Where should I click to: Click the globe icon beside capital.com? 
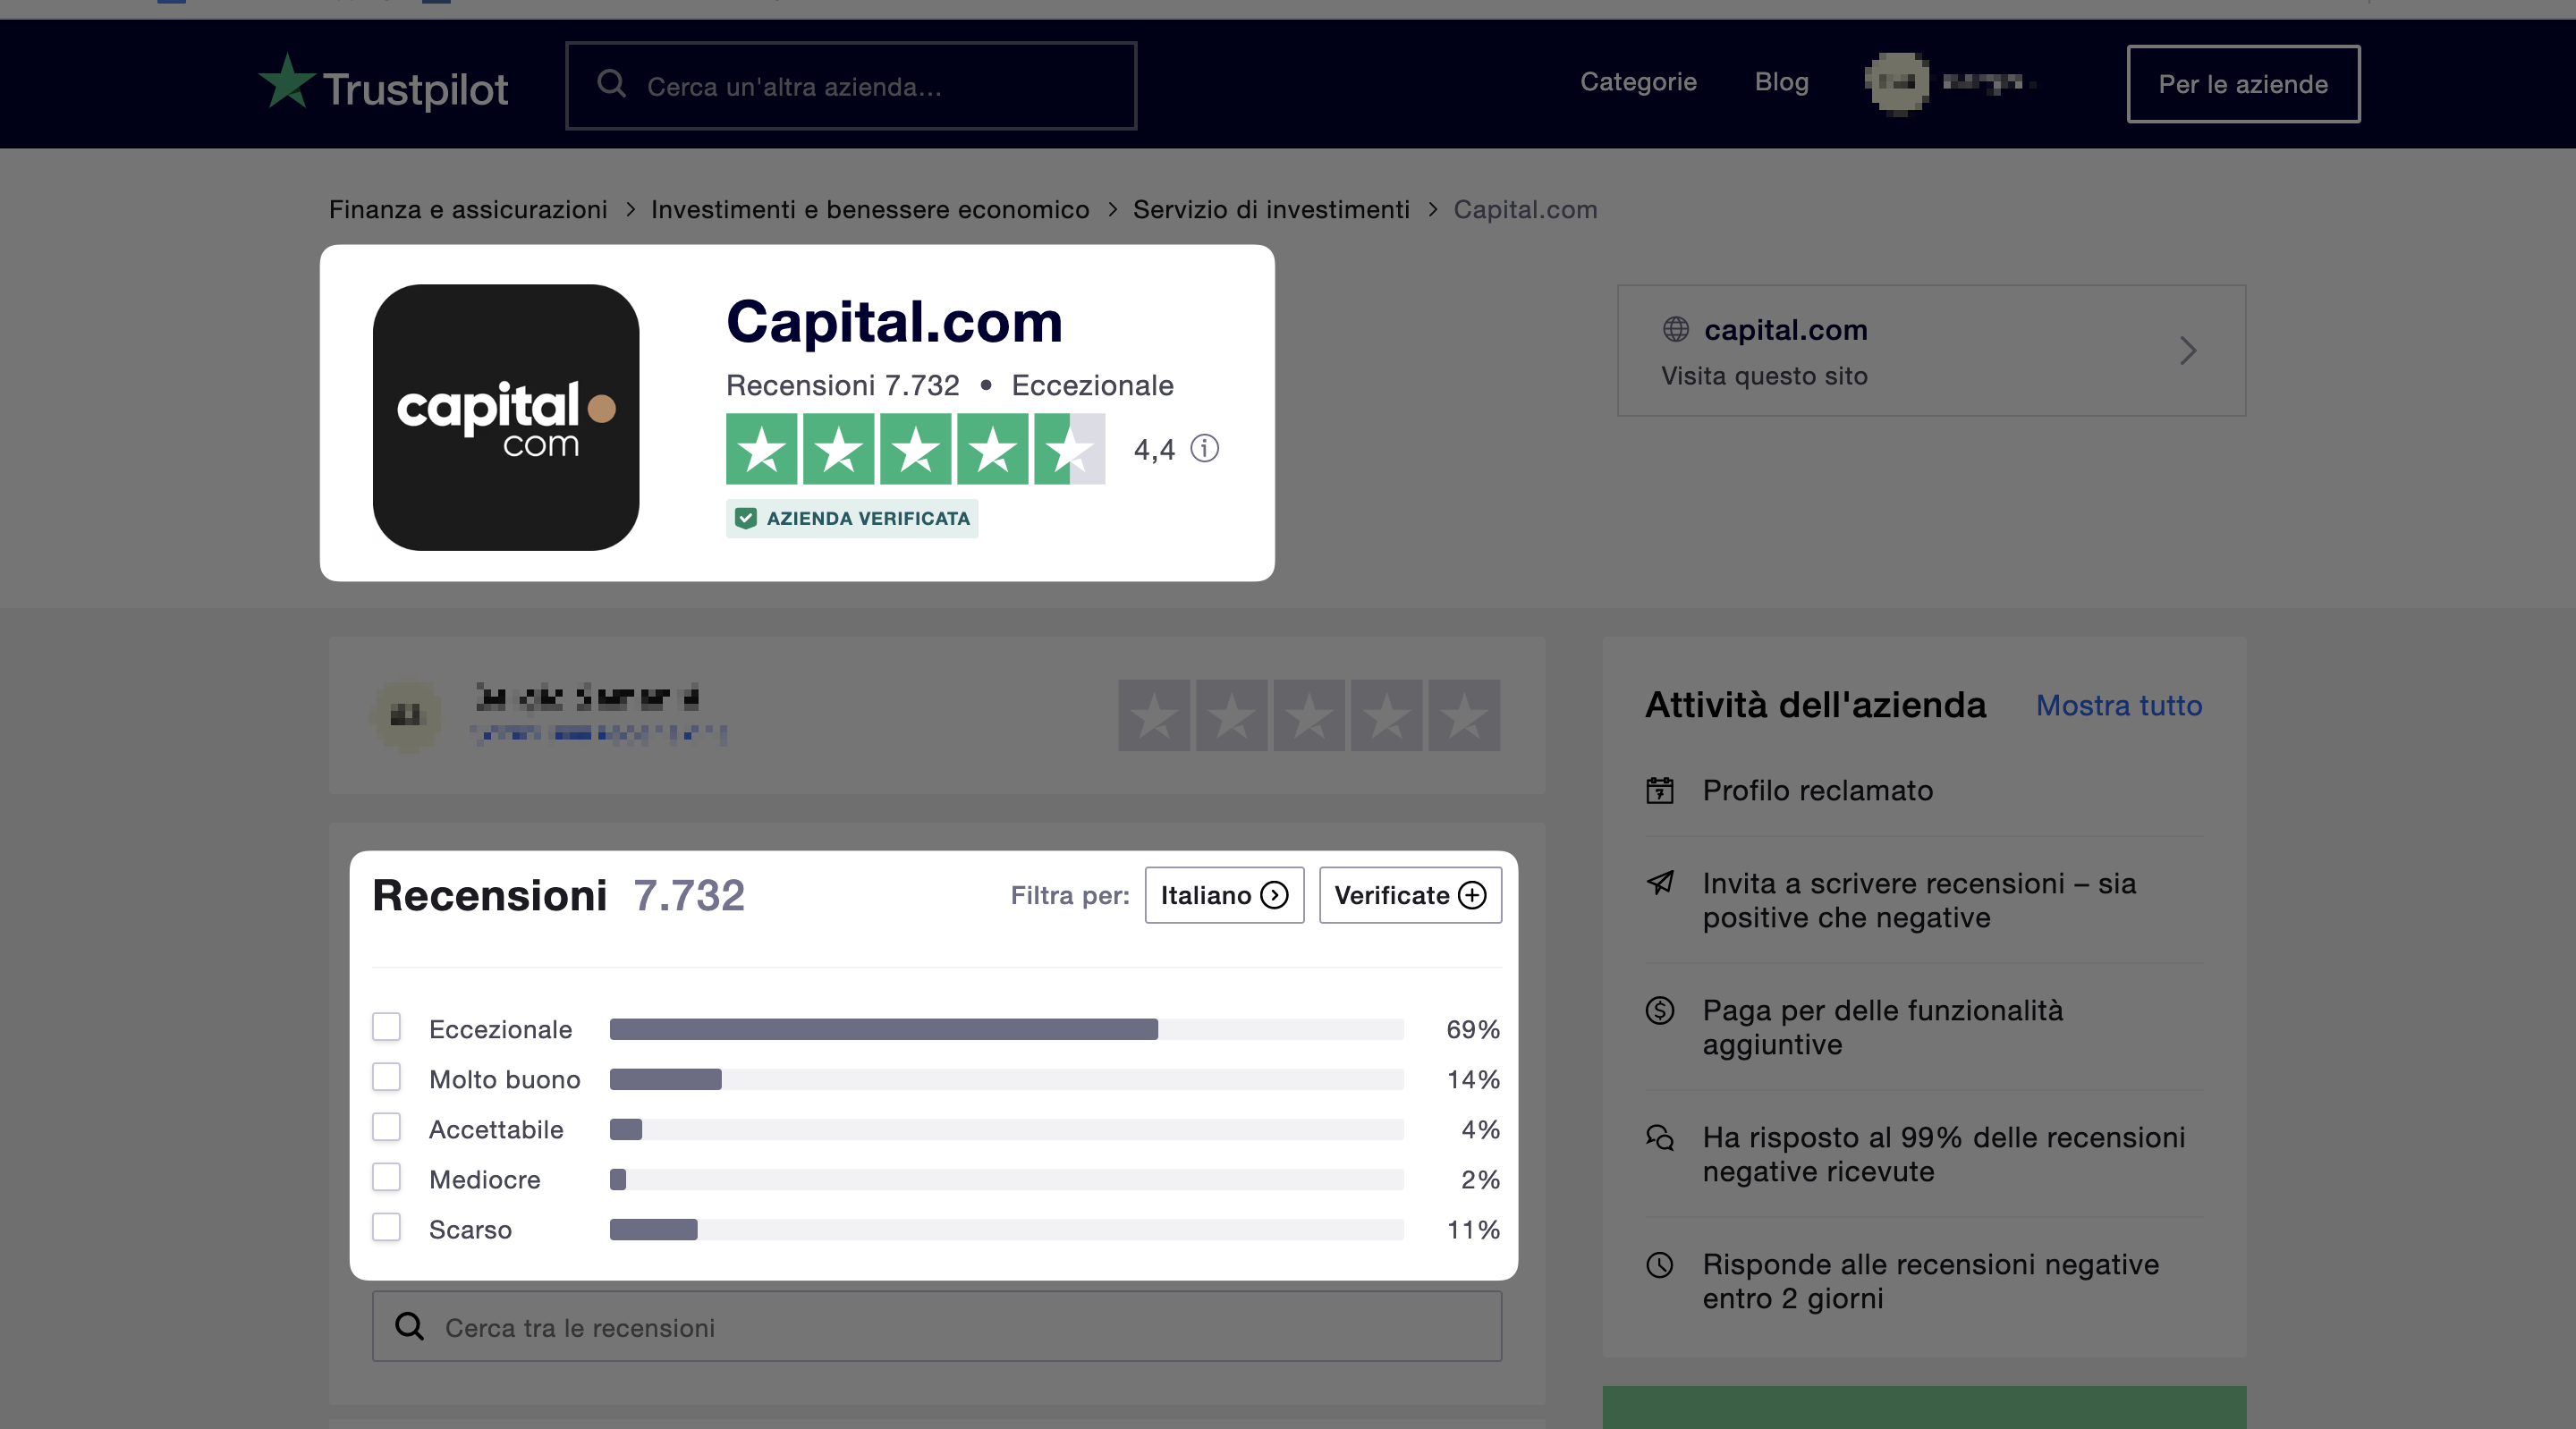pyautogui.click(x=1675, y=329)
